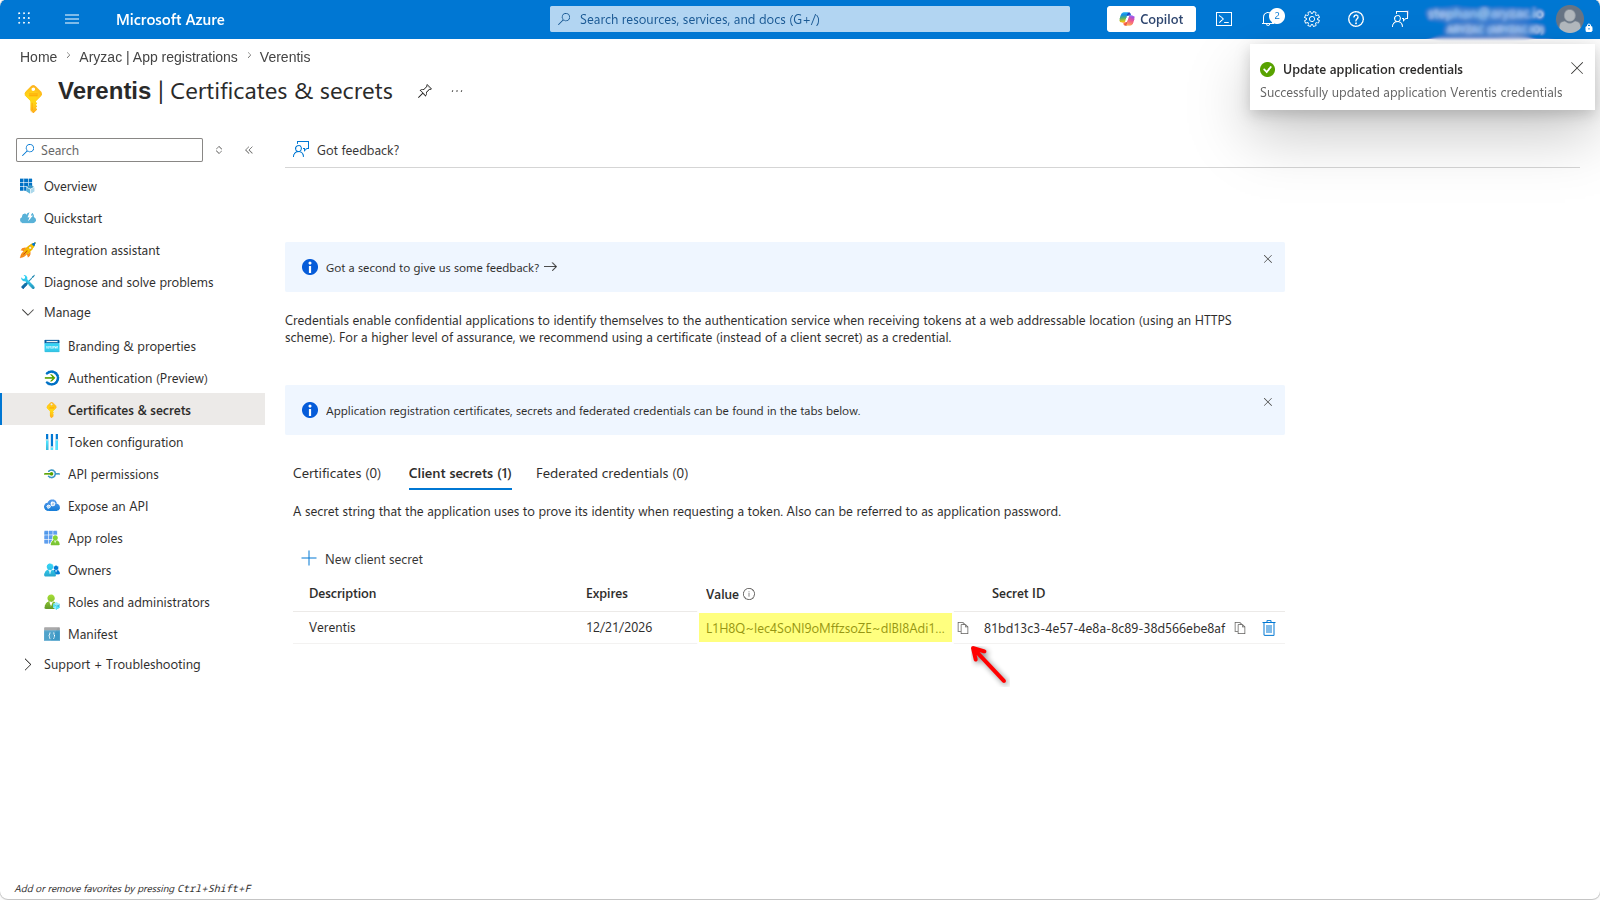Viewport: 1600px width, 900px height.
Task: Open the account avatar menu
Action: 1570,19
